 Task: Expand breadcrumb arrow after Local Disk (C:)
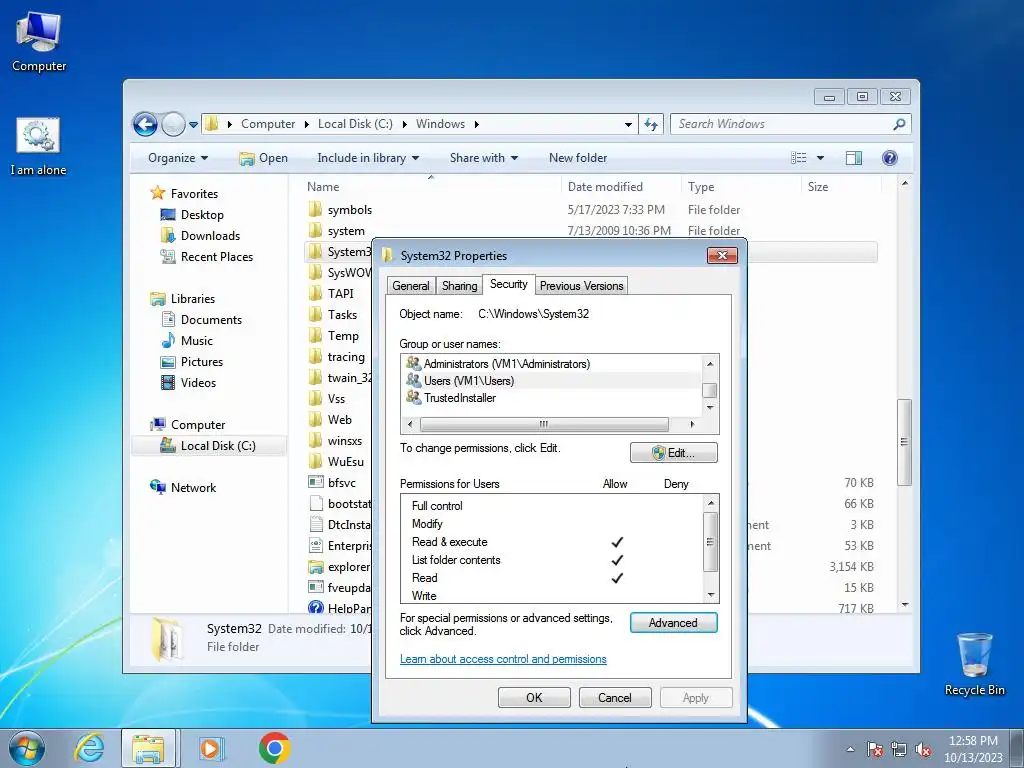[x=404, y=124]
